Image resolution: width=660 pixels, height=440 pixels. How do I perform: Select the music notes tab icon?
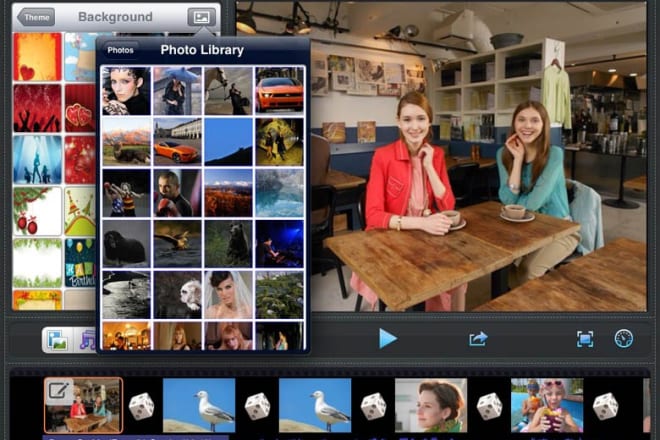pos(87,340)
